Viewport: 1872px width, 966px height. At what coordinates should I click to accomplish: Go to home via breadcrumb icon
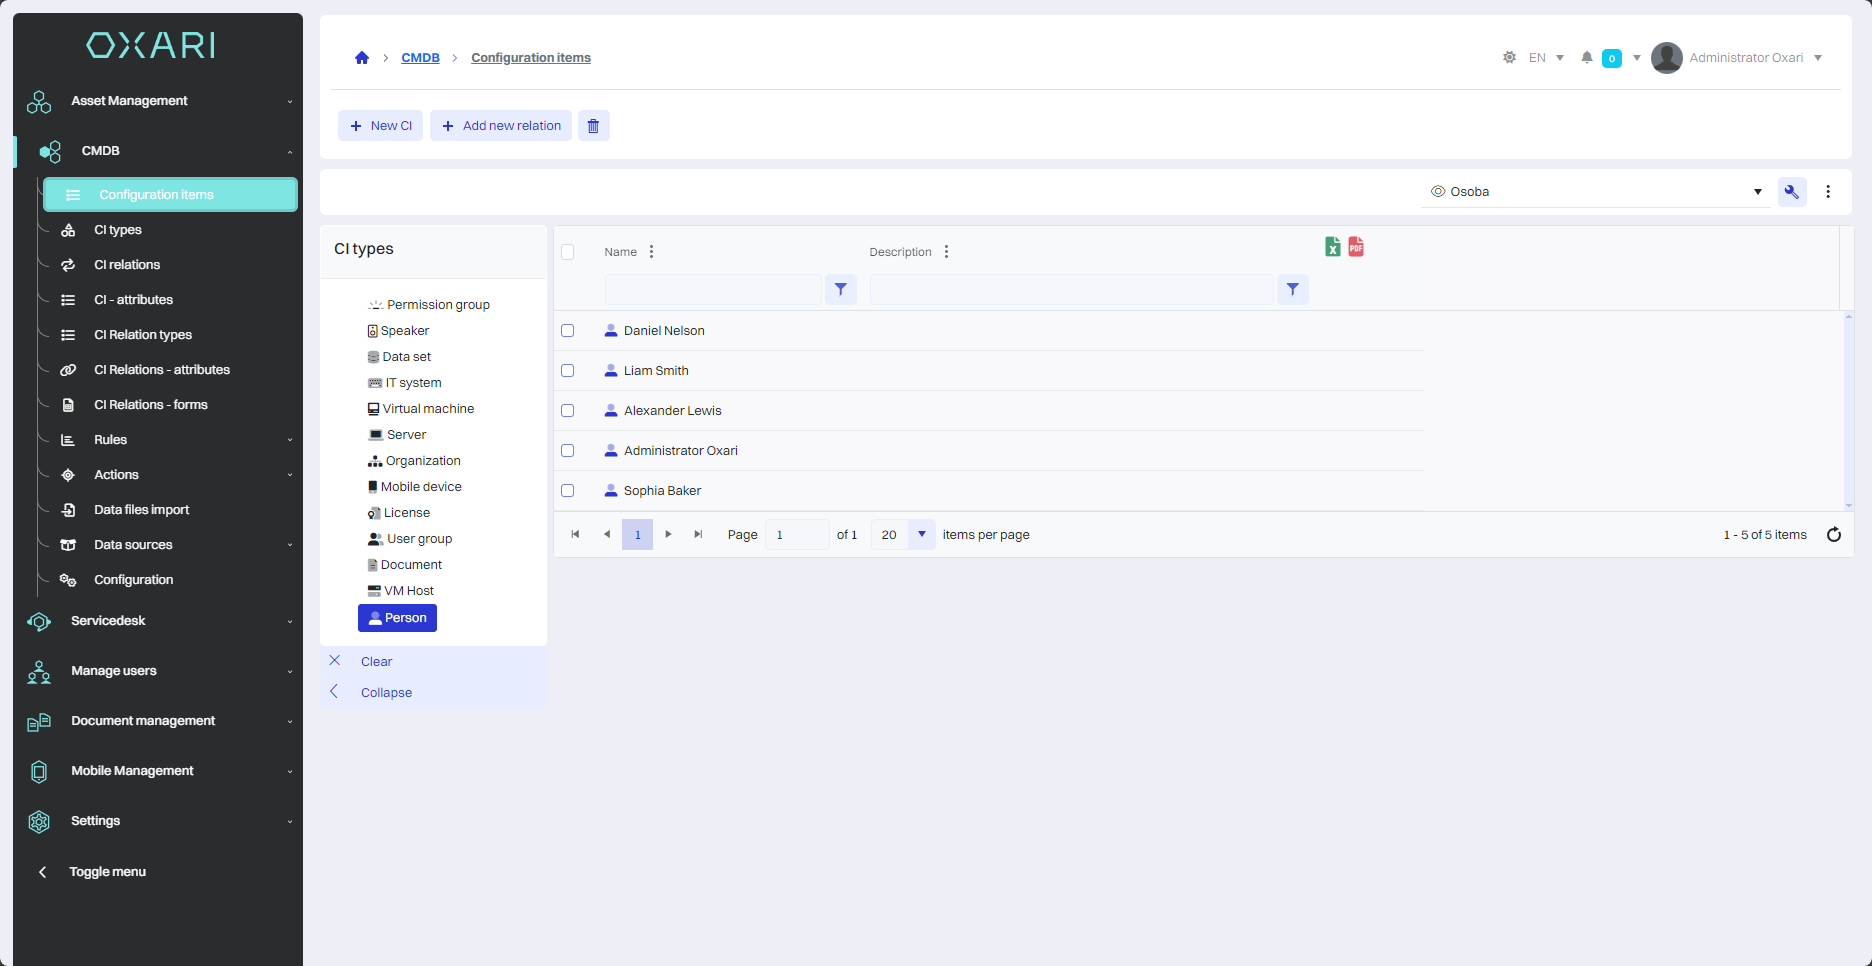click(x=362, y=58)
